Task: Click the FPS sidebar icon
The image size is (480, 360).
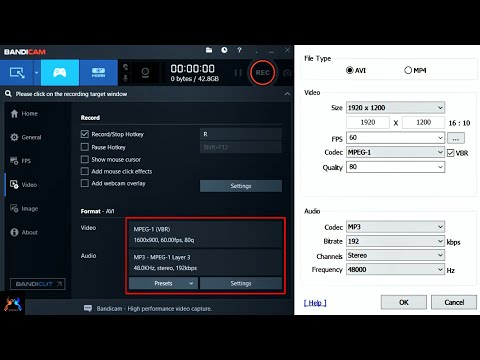Action: click(x=14, y=161)
